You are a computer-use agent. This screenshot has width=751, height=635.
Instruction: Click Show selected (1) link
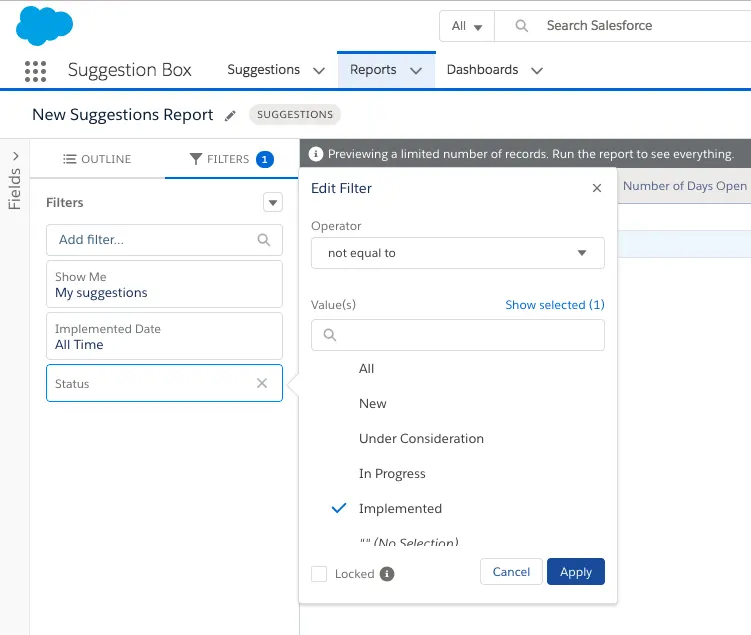tap(555, 305)
